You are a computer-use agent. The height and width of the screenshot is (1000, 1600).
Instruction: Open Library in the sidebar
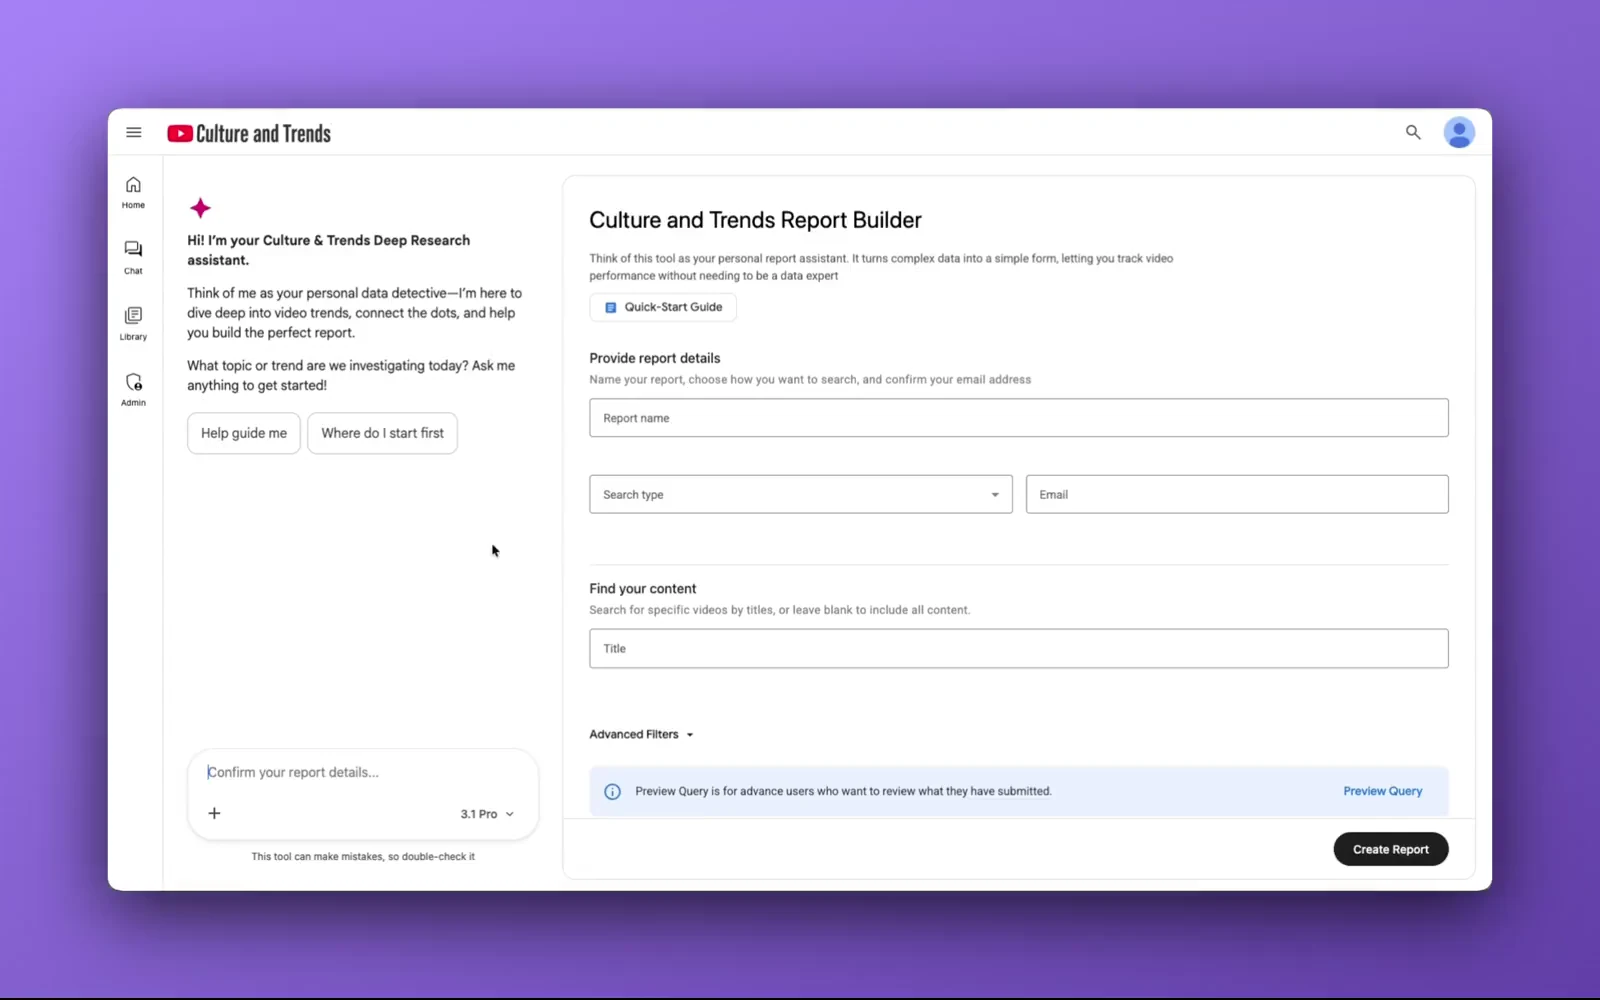(133, 323)
